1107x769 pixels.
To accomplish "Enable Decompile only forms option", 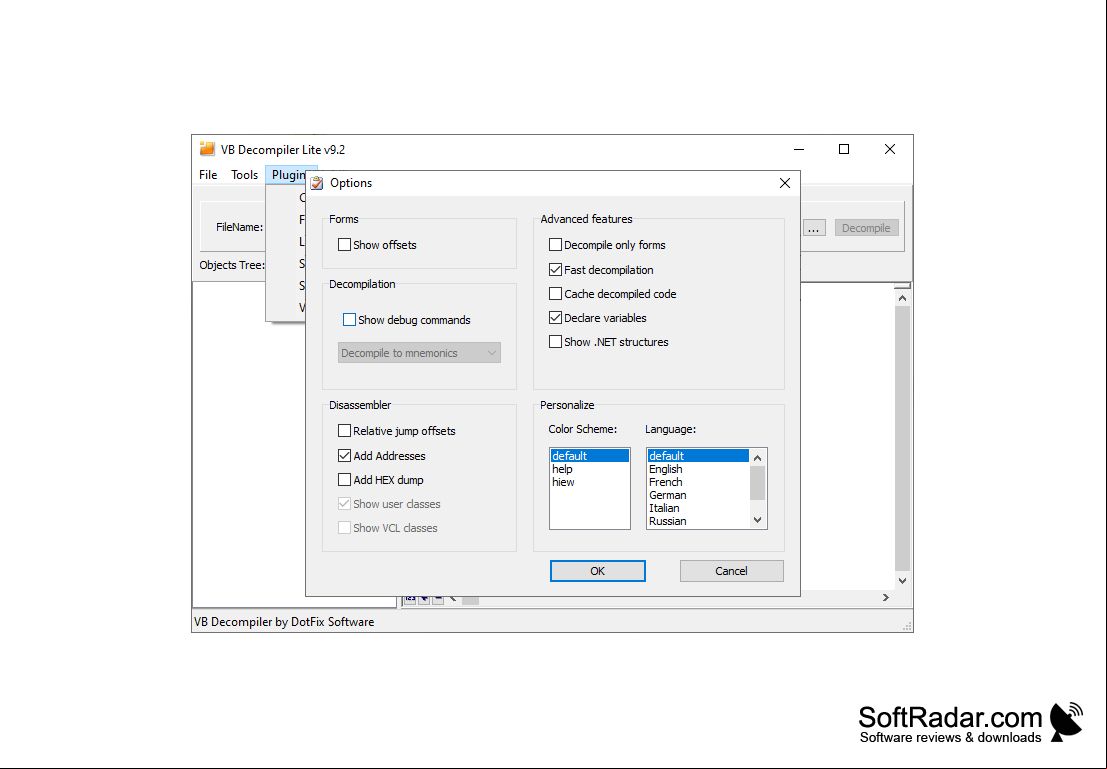I will pyautogui.click(x=556, y=245).
